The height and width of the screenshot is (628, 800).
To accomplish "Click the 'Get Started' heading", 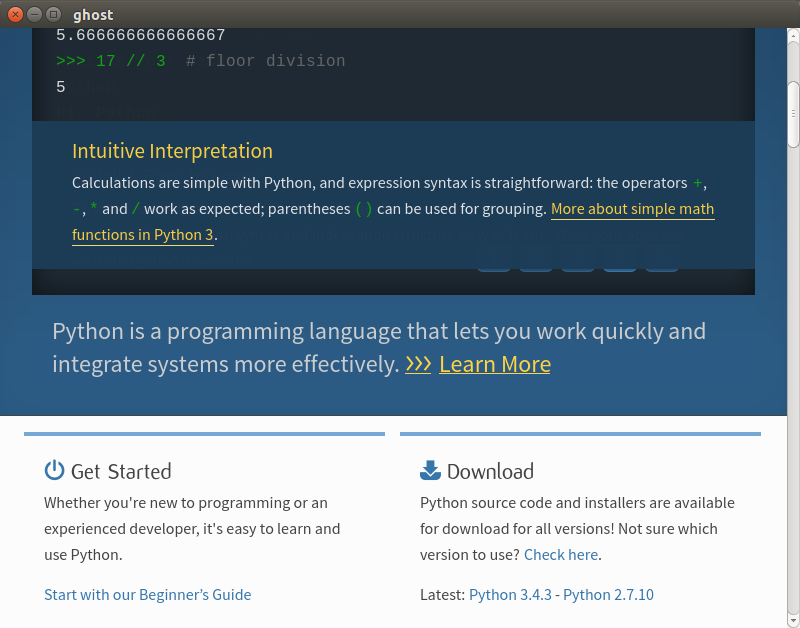I will 121,471.
